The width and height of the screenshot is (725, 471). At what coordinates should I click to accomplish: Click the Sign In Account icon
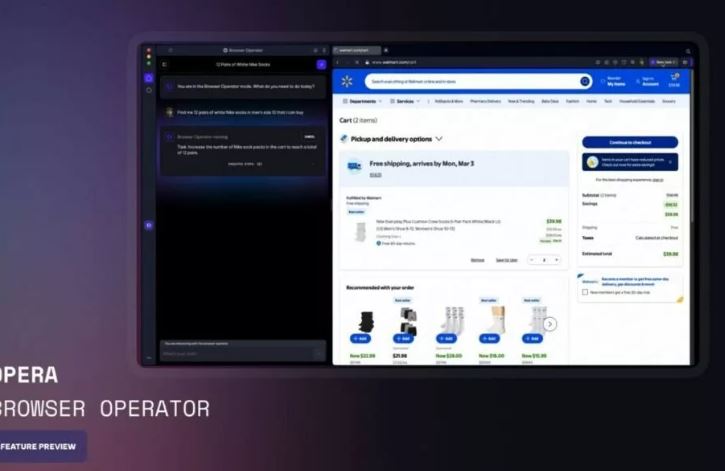click(x=648, y=81)
